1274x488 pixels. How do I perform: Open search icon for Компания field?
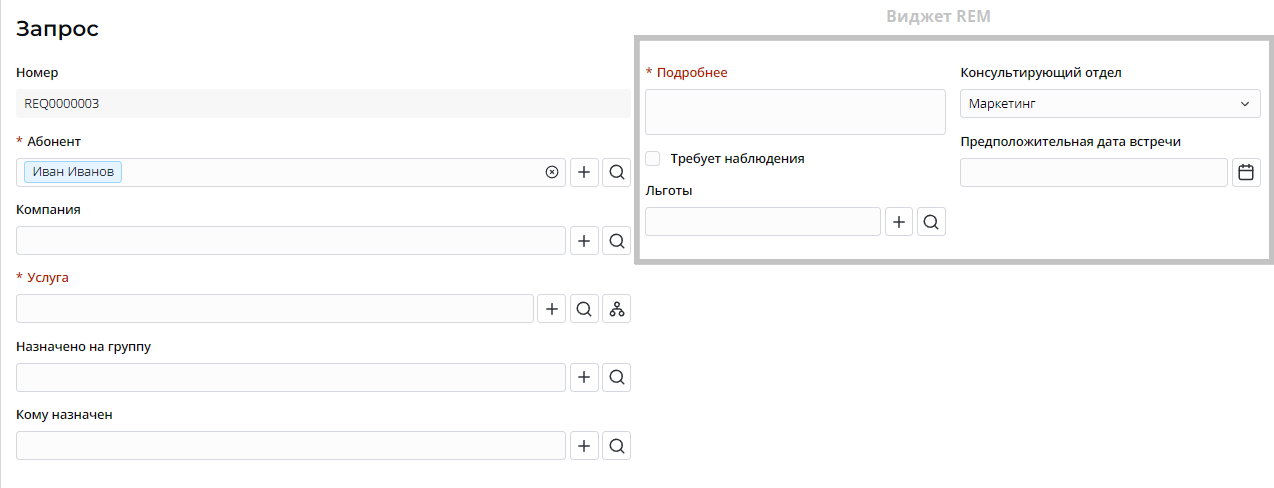click(x=617, y=241)
